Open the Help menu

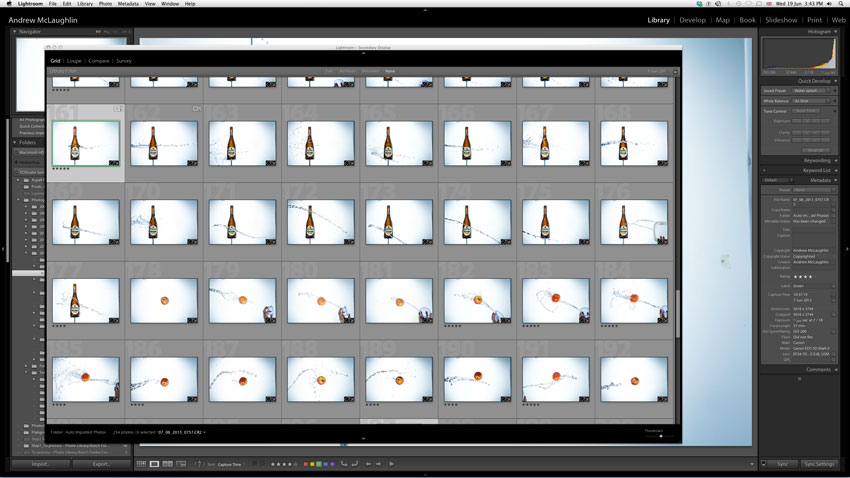click(x=190, y=4)
